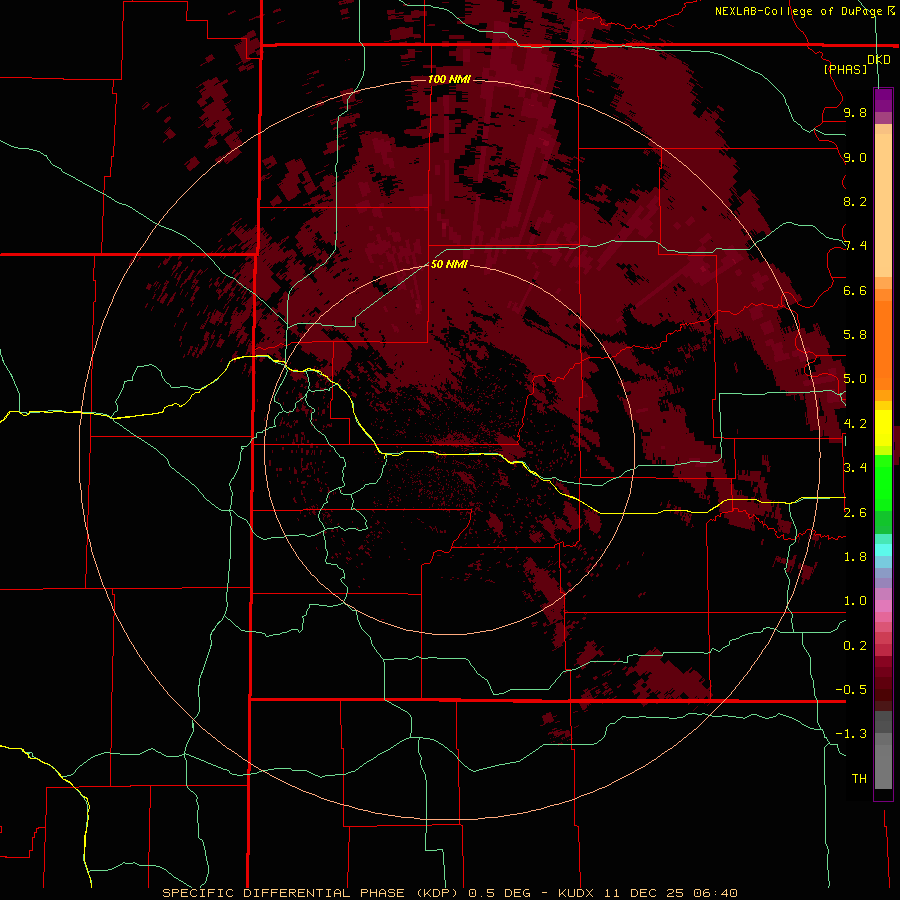This screenshot has height=900, width=900.
Task: Click the 3.4 legend value
Action: point(855,468)
